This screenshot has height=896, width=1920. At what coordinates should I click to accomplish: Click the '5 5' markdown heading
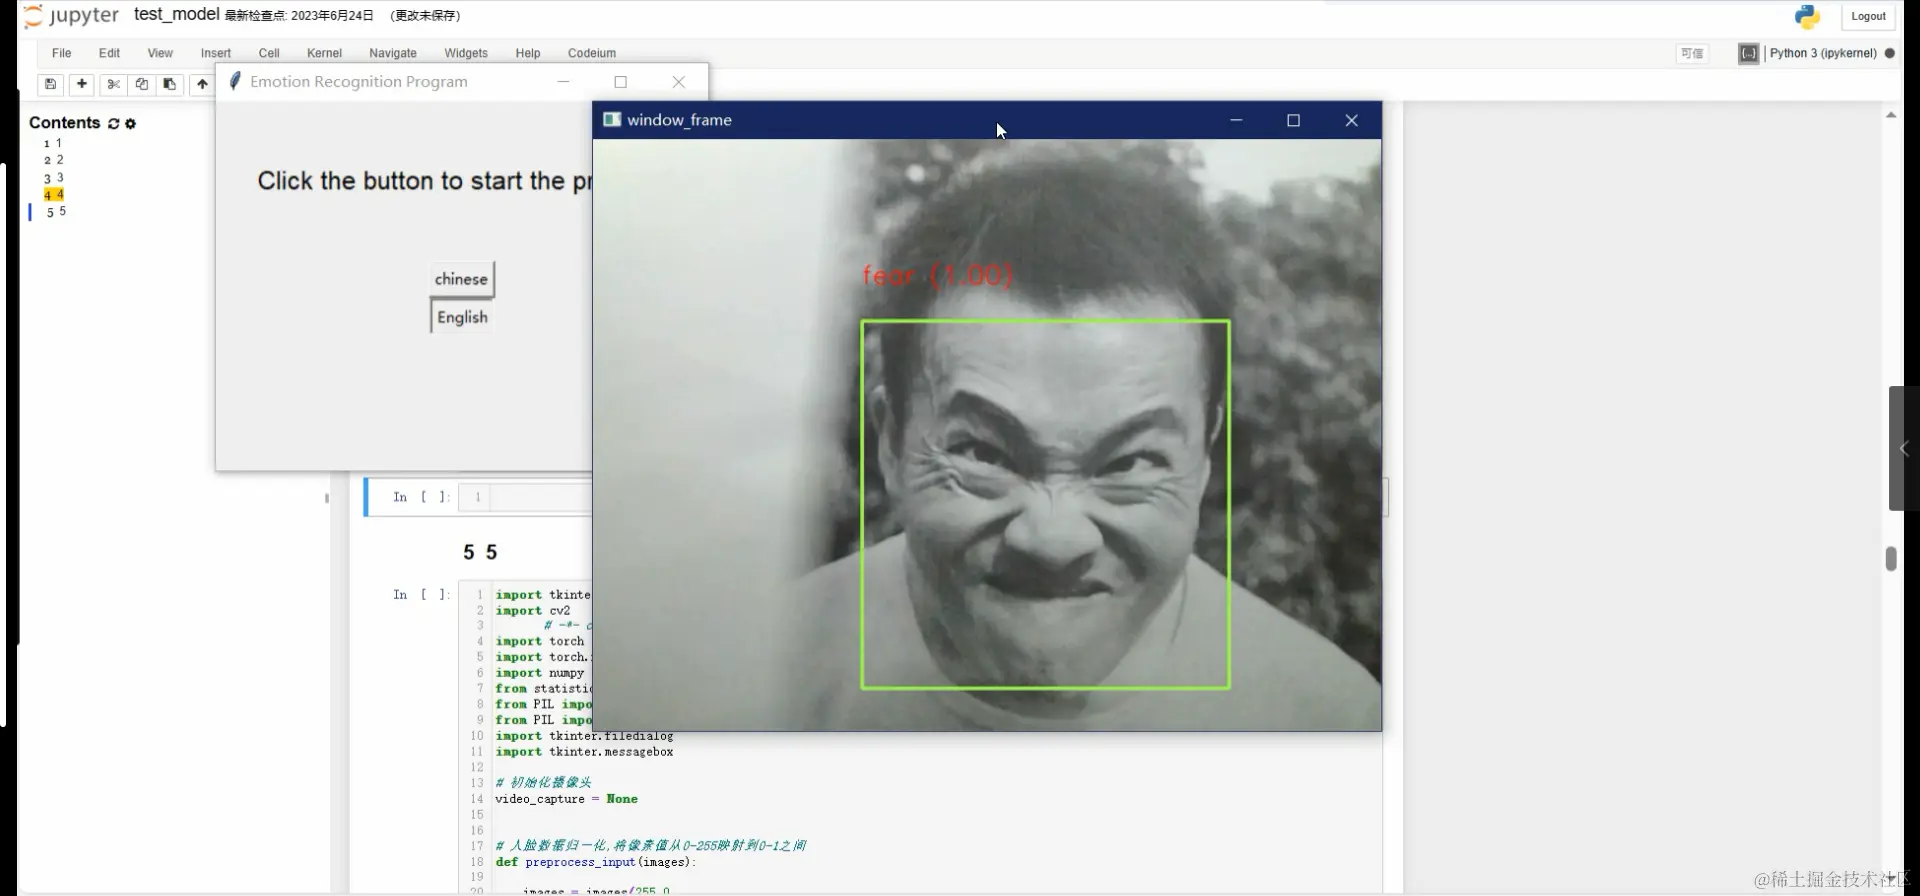[x=480, y=552]
